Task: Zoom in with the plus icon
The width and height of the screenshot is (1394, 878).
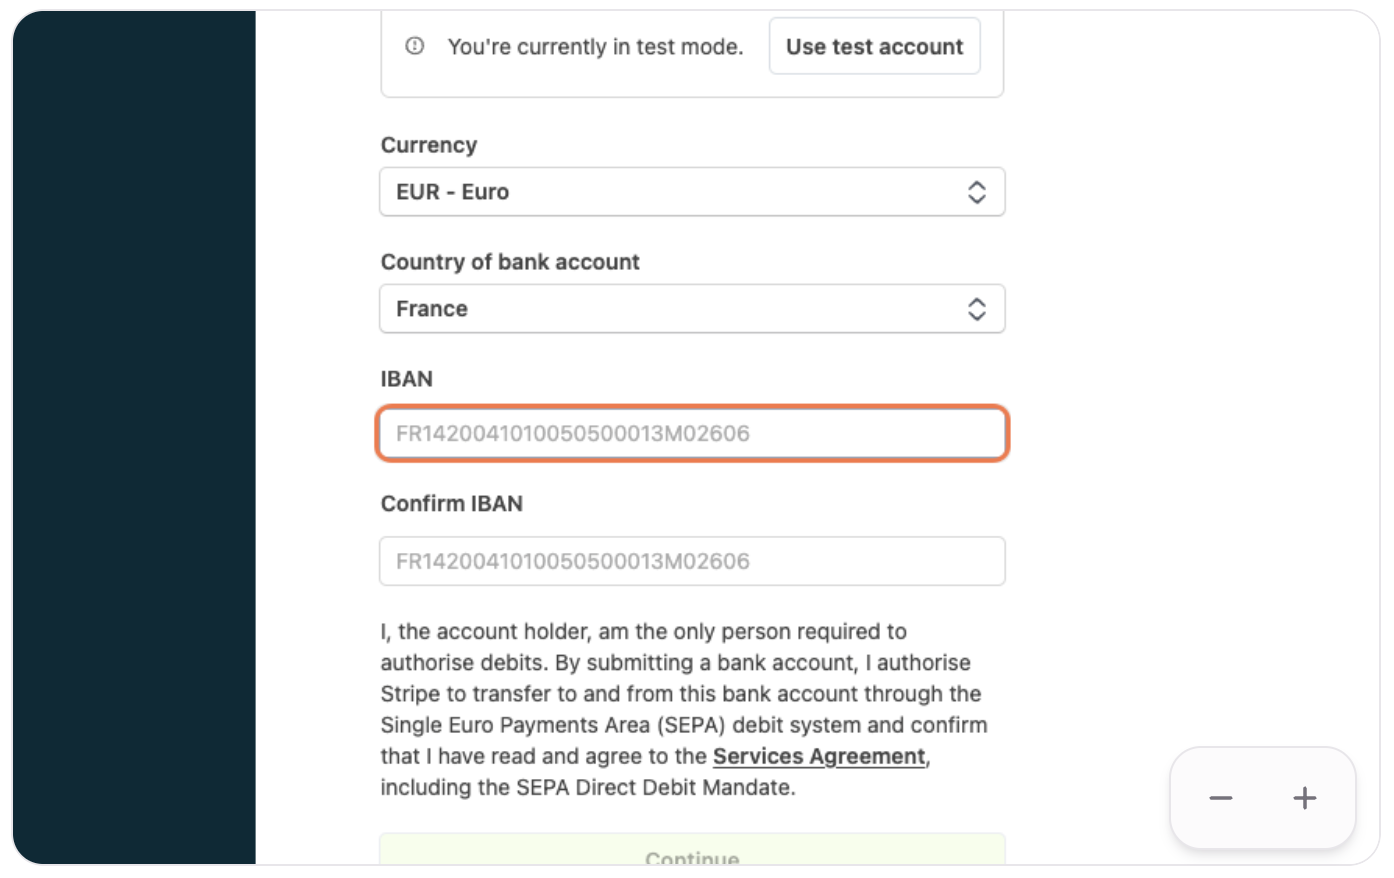Action: (x=1304, y=798)
